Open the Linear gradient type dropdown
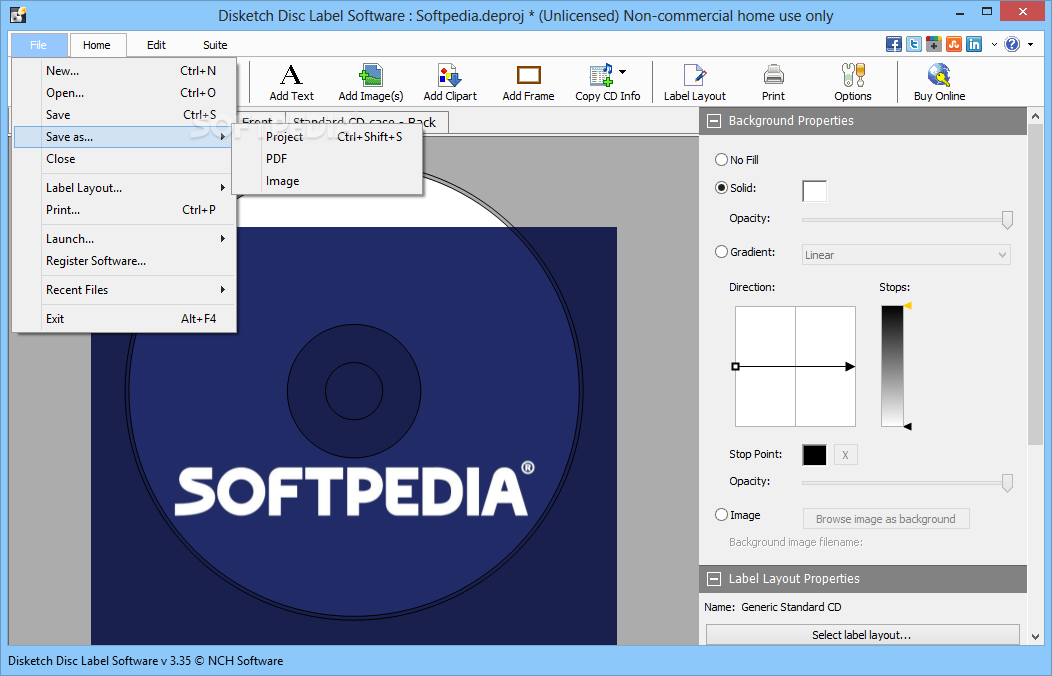Viewport: 1052px width, 676px height. (x=906, y=255)
